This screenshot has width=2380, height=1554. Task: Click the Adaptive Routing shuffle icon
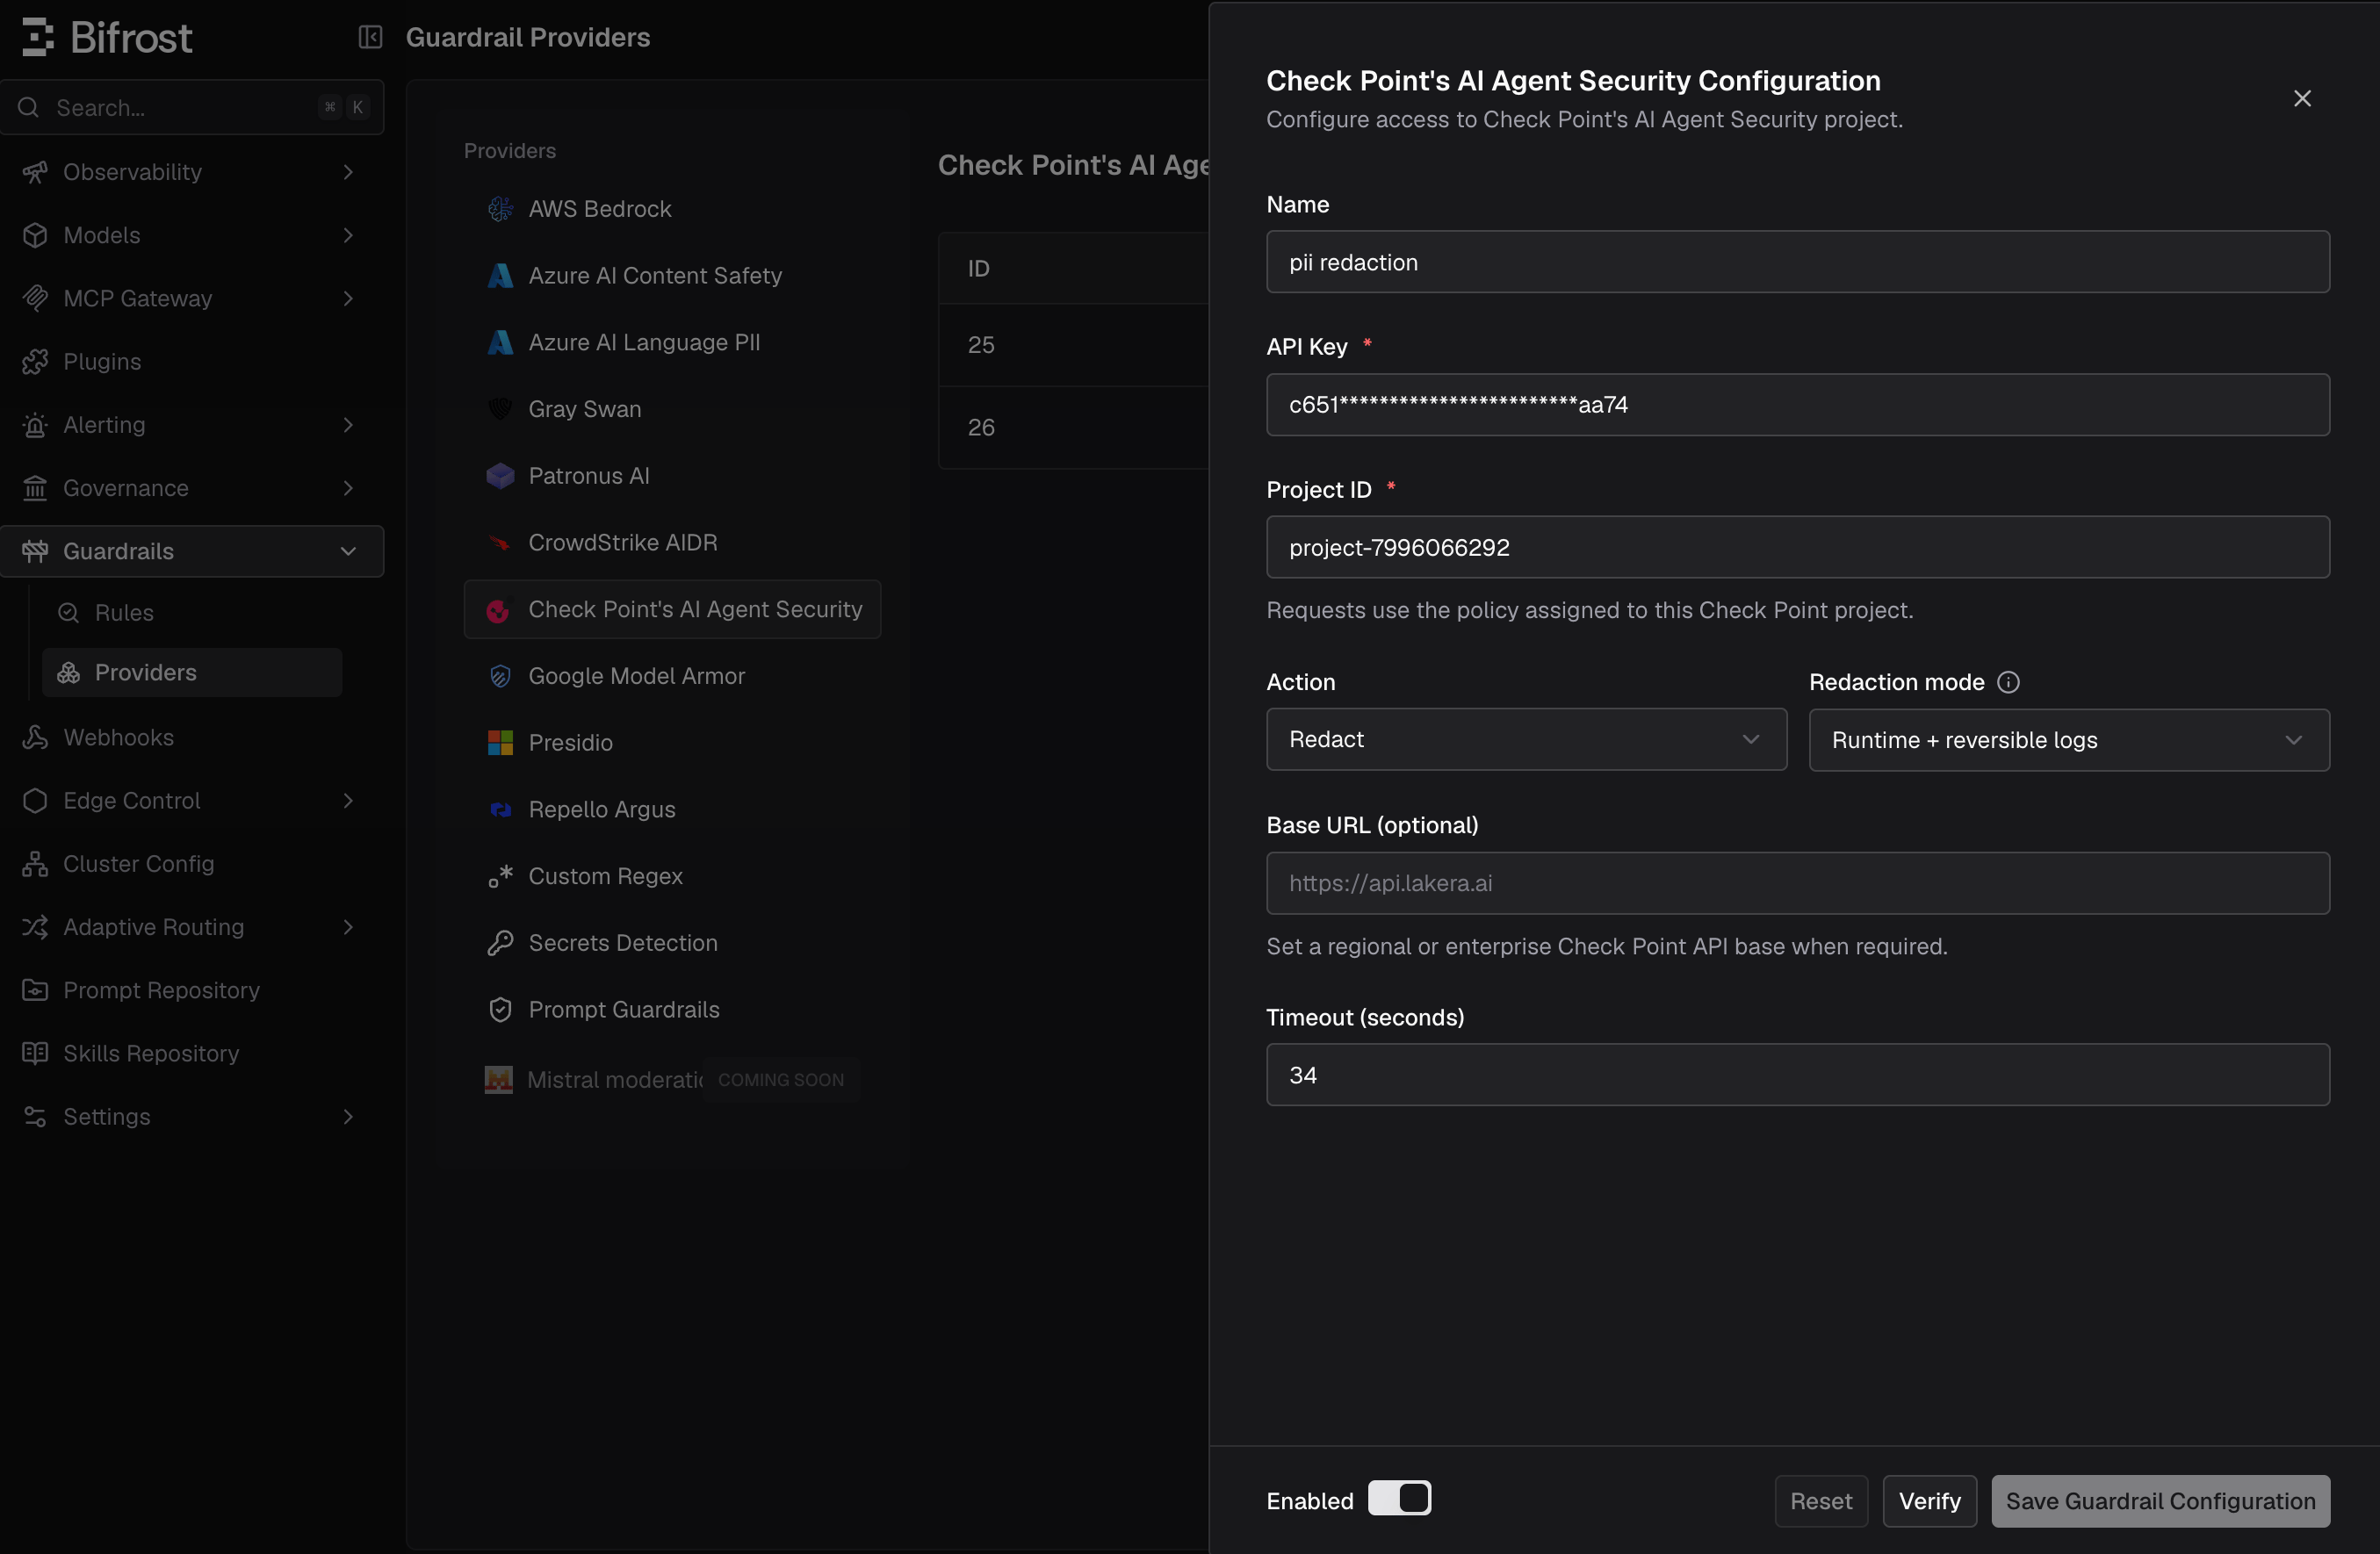[35, 927]
